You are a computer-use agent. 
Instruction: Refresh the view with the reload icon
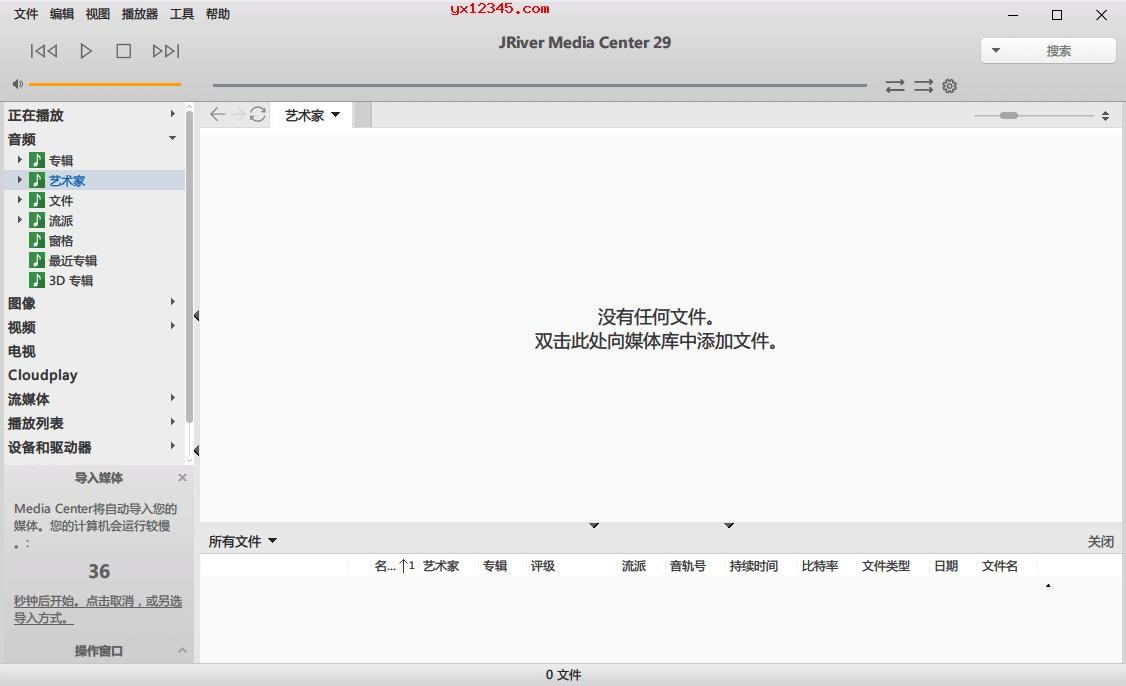(258, 114)
